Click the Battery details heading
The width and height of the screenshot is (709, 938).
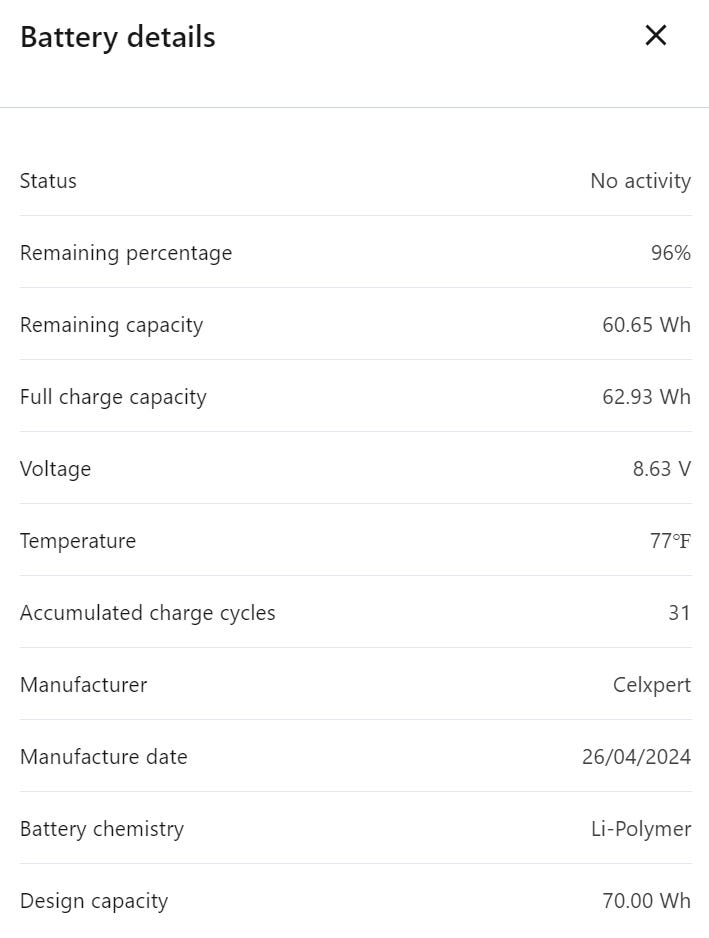click(x=118, y=37)
